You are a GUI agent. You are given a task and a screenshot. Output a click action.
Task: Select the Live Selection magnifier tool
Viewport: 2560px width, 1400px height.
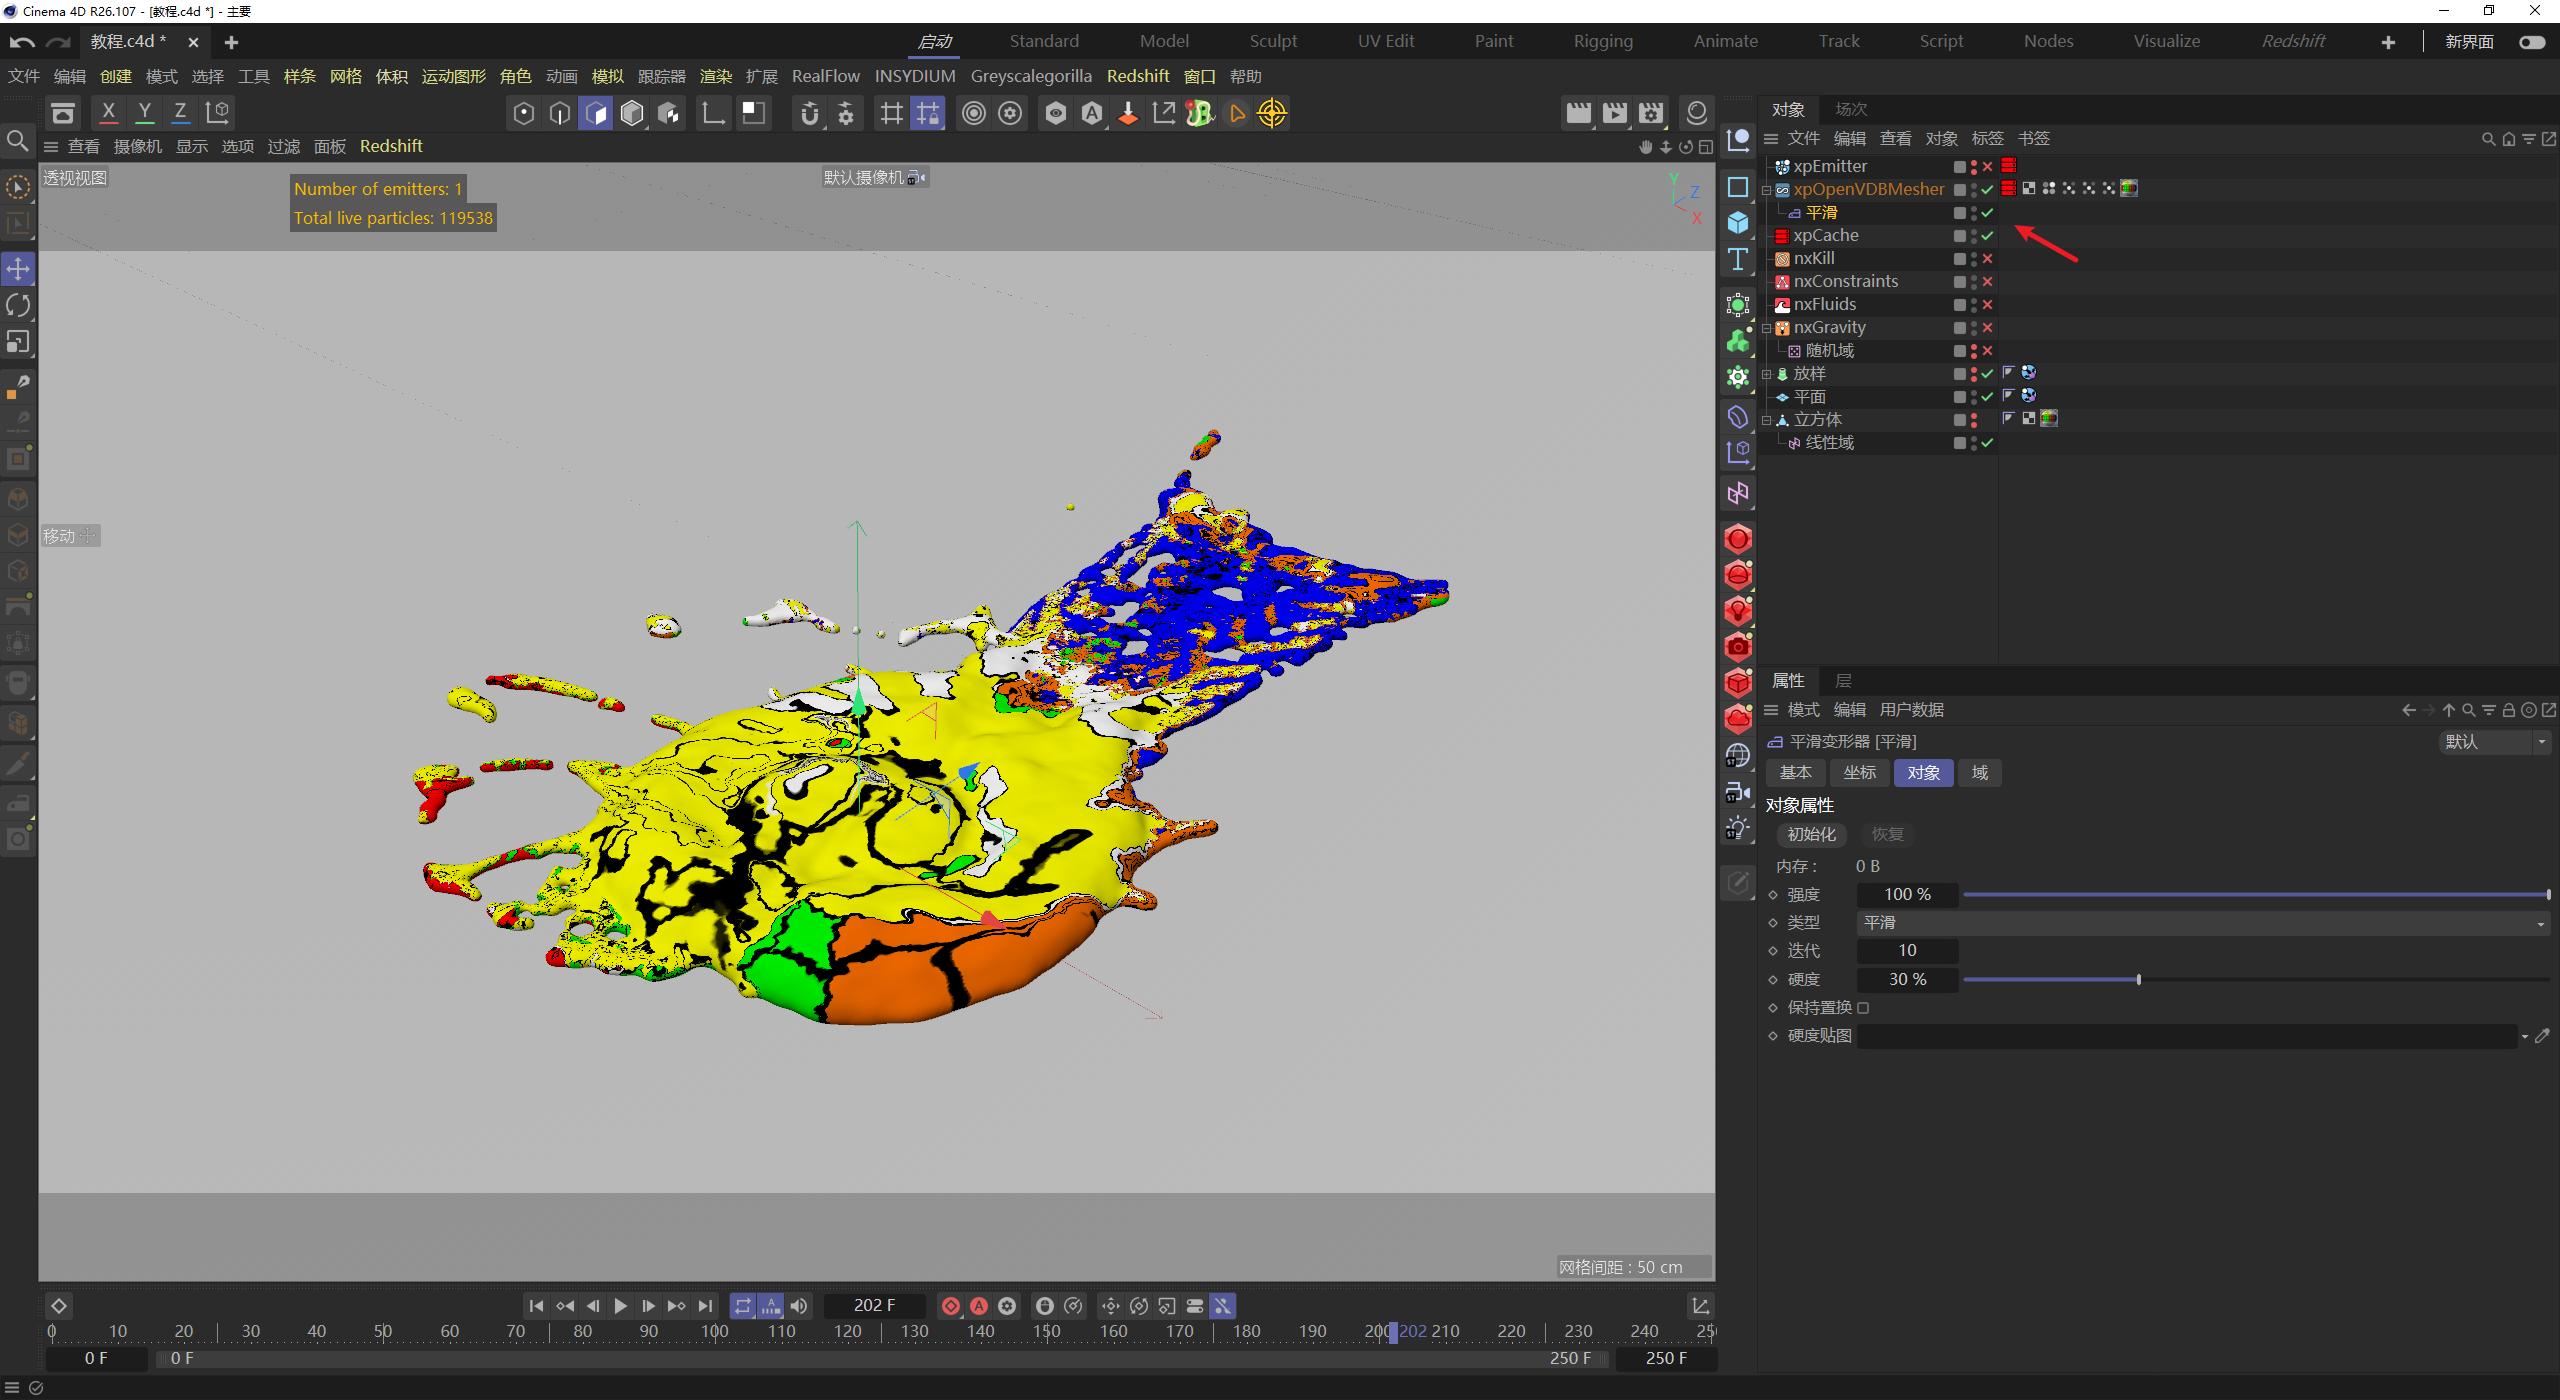[17, 141]
